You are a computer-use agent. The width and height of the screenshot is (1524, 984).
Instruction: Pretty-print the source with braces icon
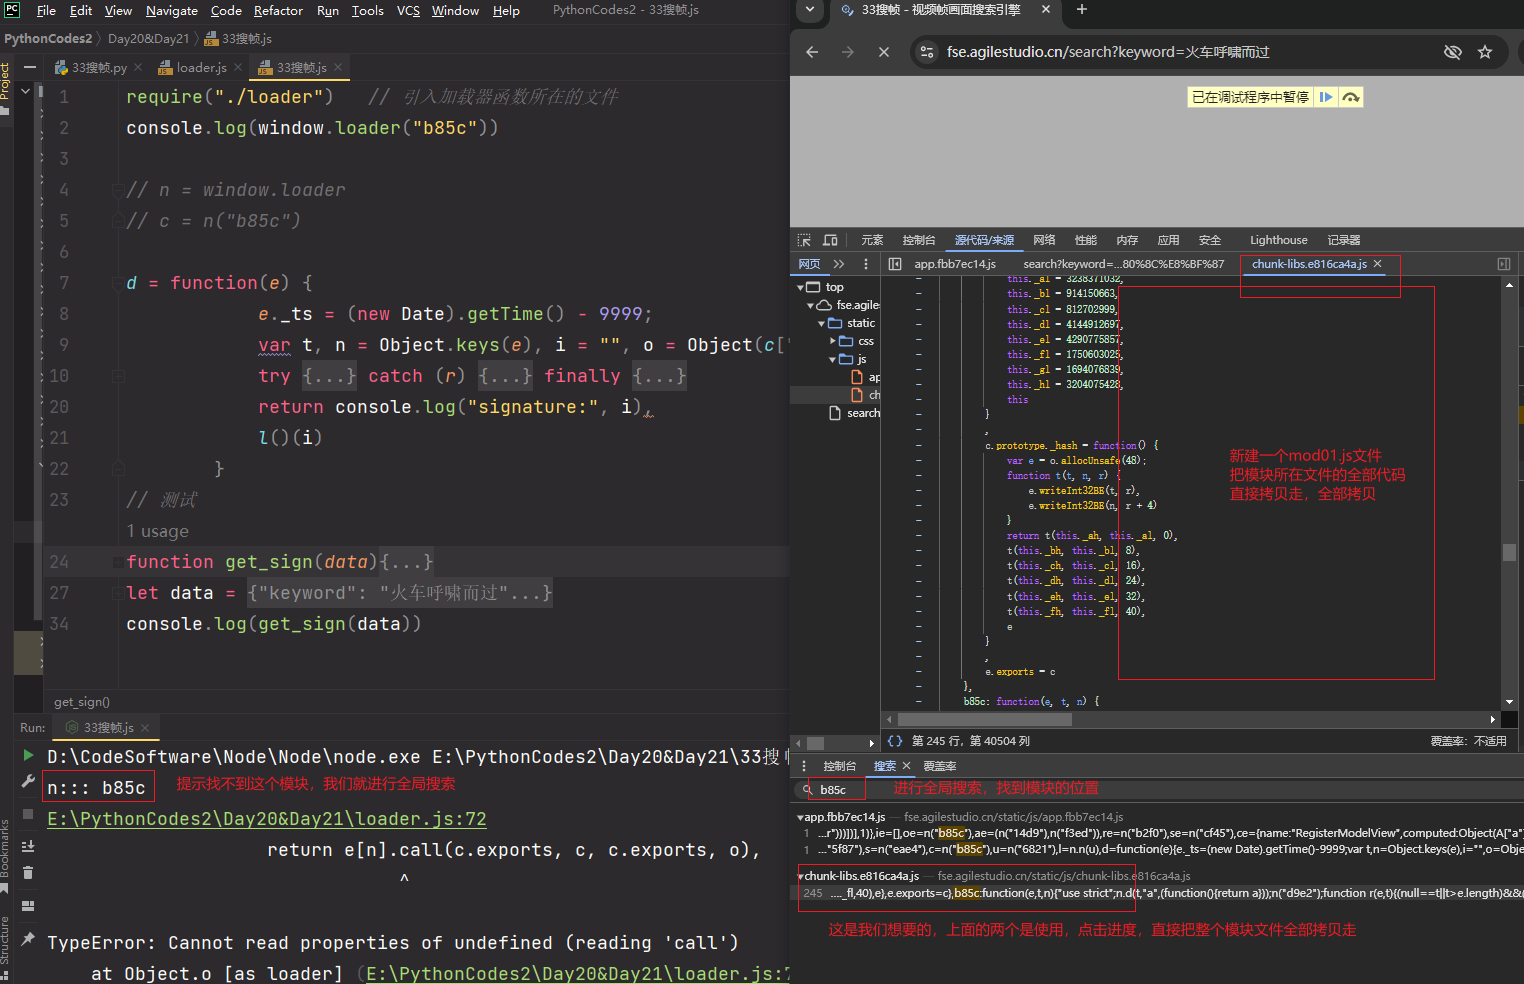pos(895,741)
